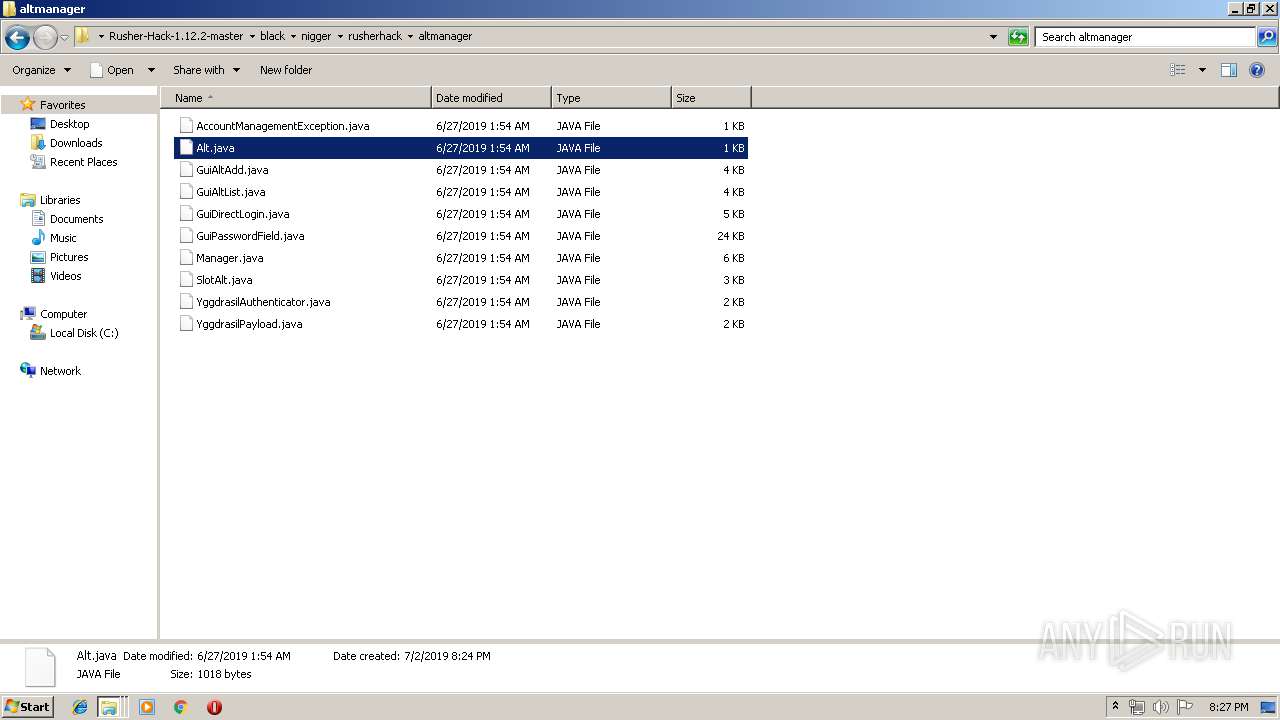
Task: Open Music library in navigation pane
Action: pos(63,238)
